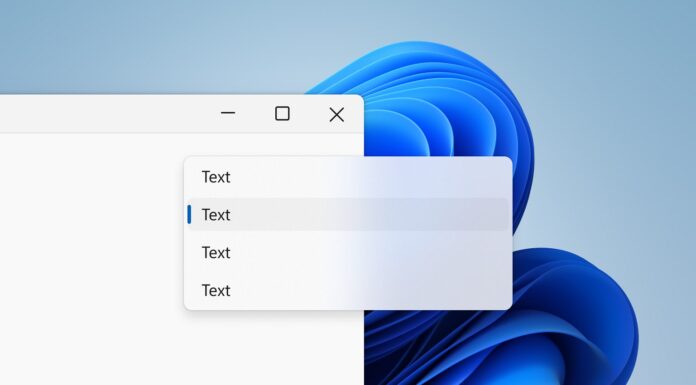The height and width of the screenshot is (385, 696).
Task: Select the Text item just below the highlighted one
Action: (348, 253)
